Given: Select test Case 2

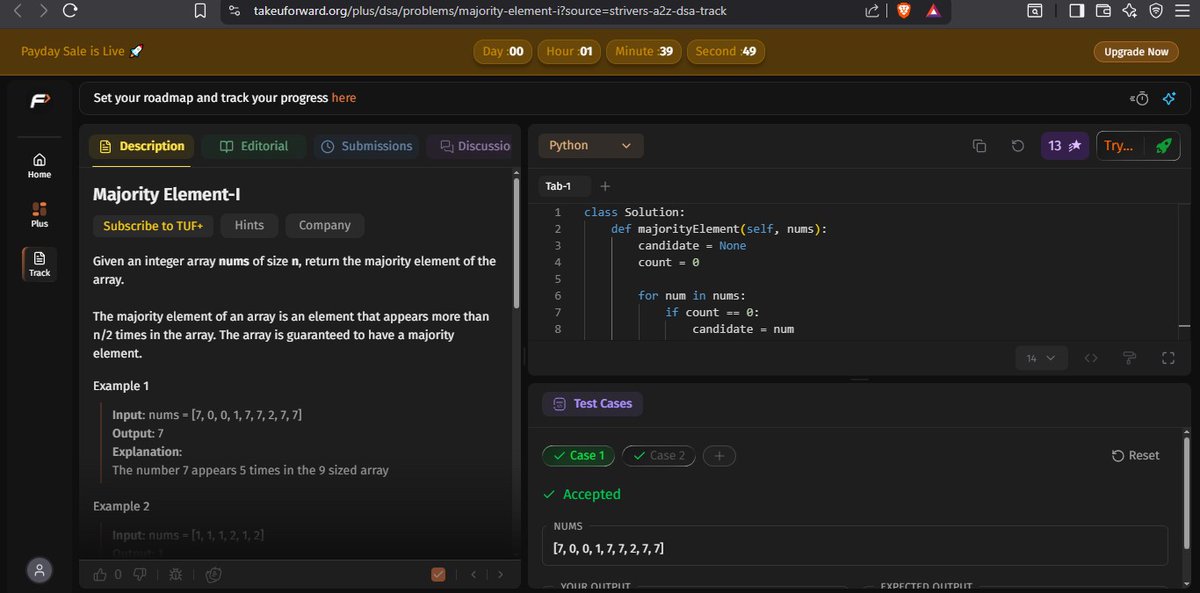Looking at the screenshot, I should tap(658, 456).
